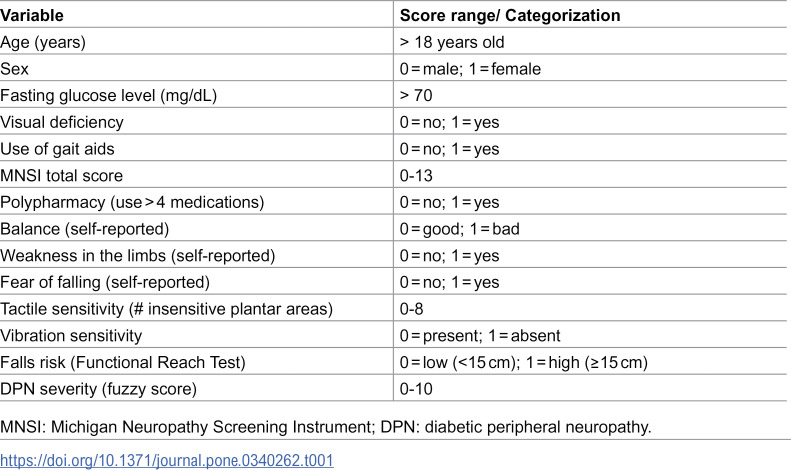Viewport: 791px width, 470px height.
Task: Select the Tactile sensitivity row label
Action: coord(166,310)
